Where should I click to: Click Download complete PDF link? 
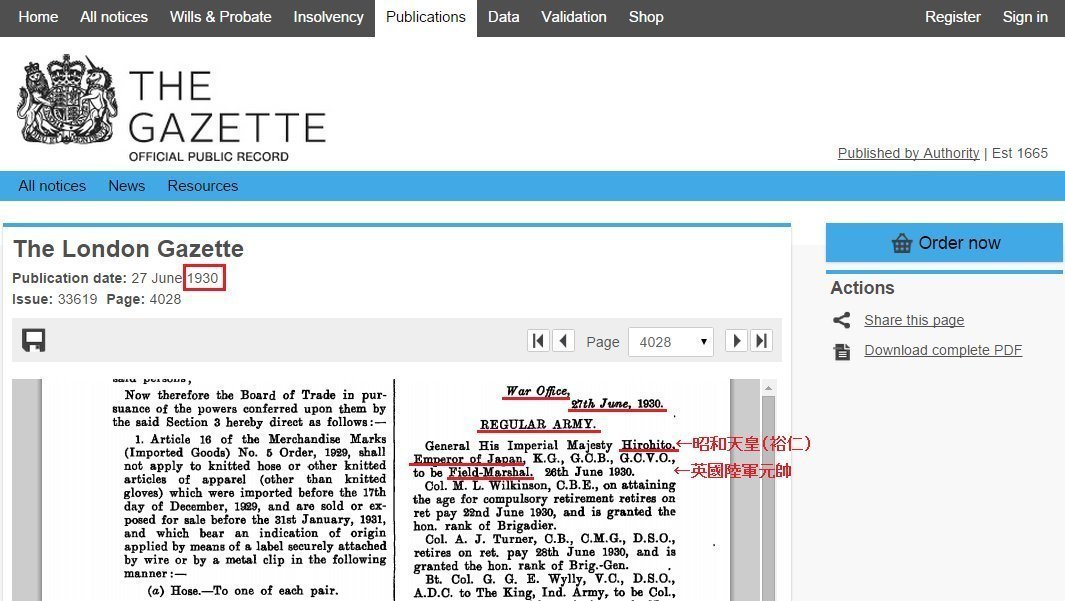(943, 350)
